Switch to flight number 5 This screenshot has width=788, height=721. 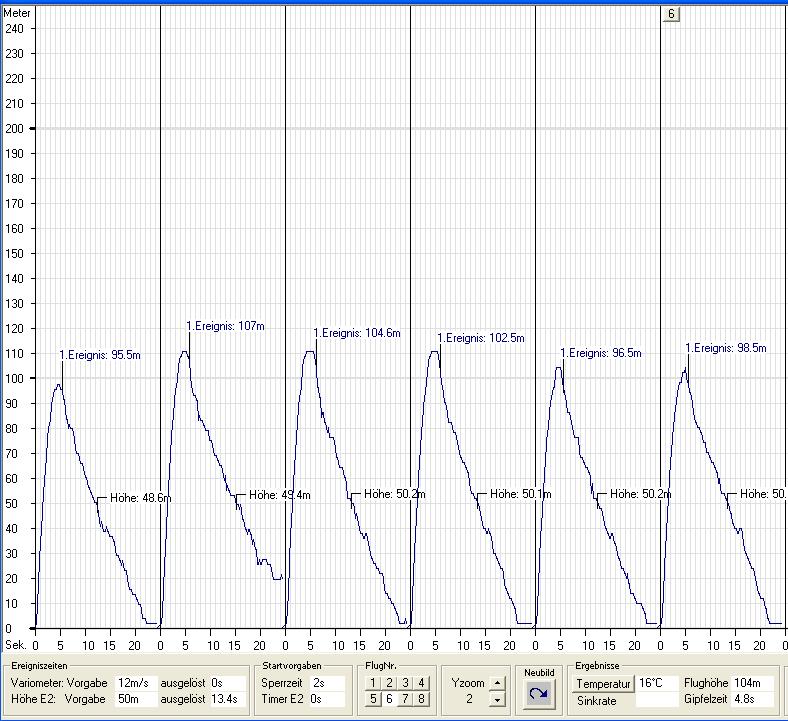[x=373, y=699]
